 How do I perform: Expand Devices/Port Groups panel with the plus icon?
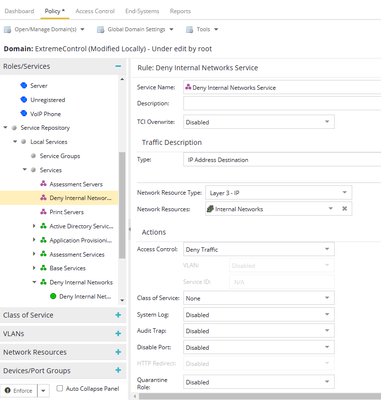118,370
